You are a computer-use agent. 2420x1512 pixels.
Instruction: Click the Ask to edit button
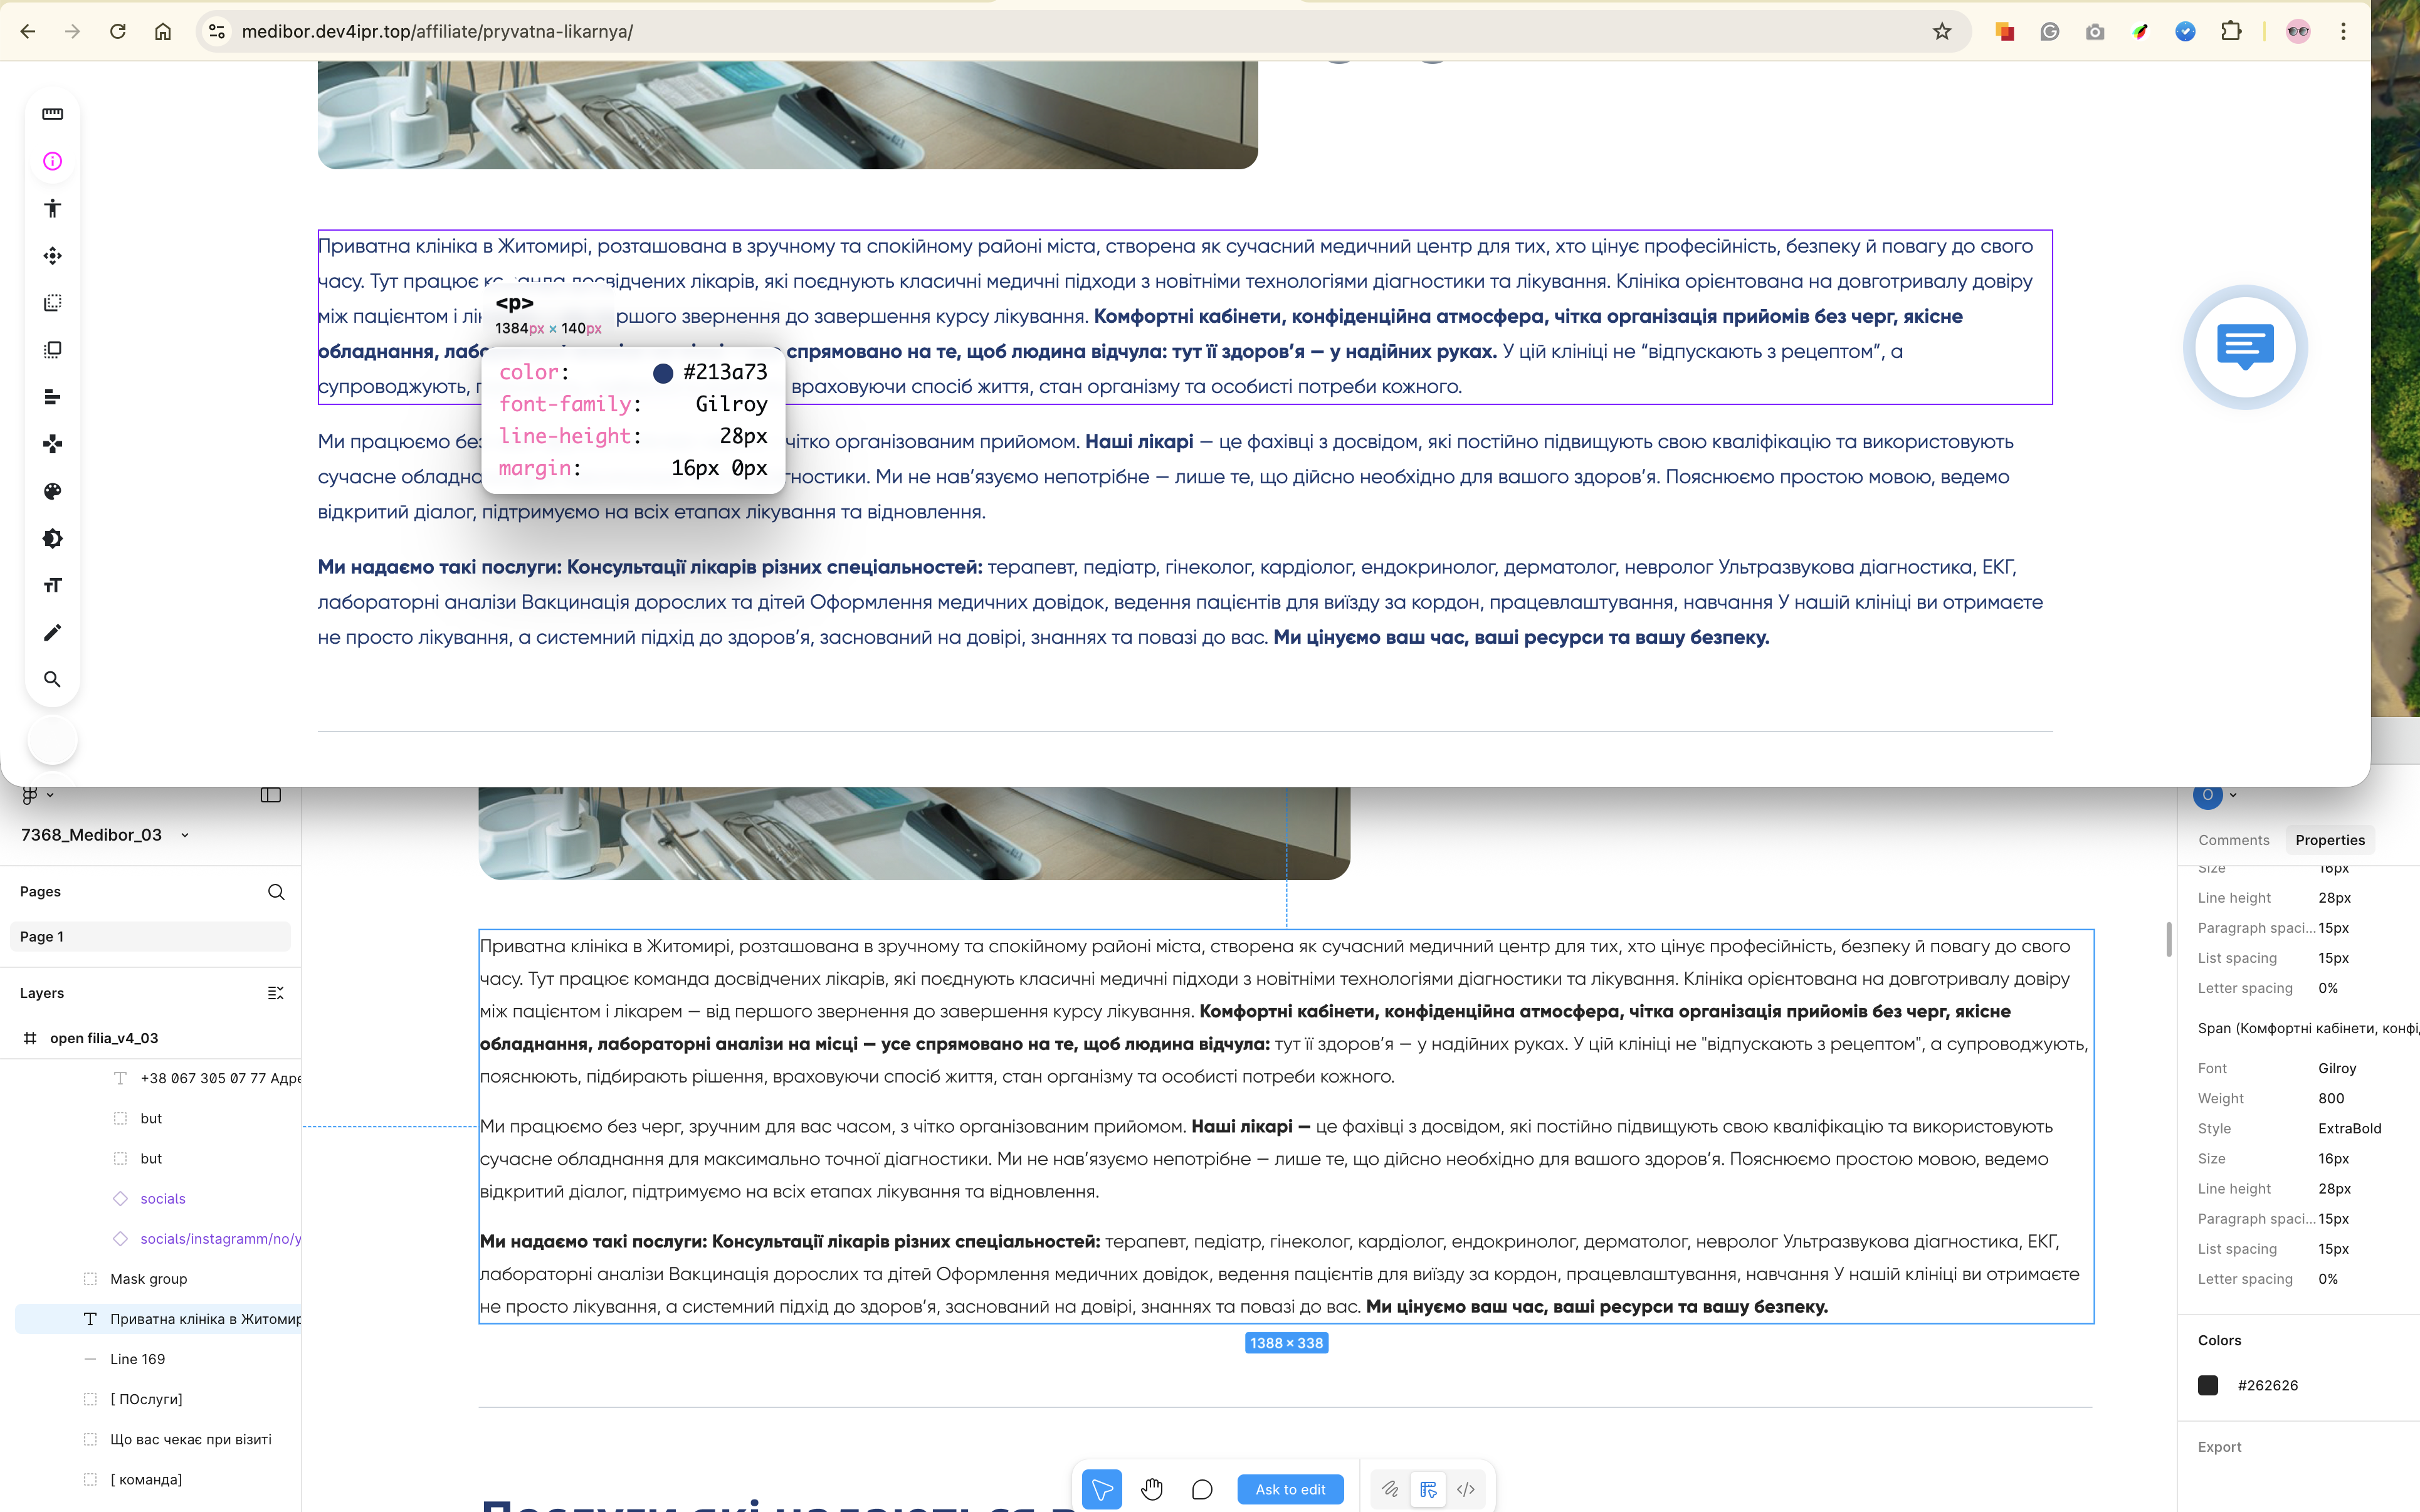pos(1290,1489)
